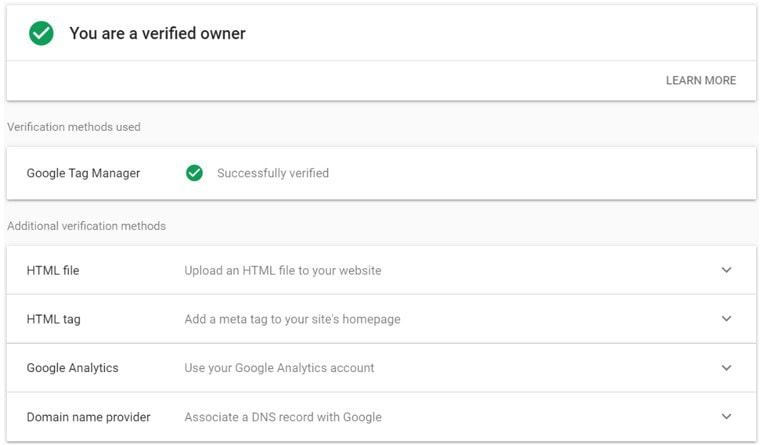Viewport: 760px width, 445px height.
Task: Expand the HTML tag chevron
Action: pyautogui.click(x=726, y=319)
